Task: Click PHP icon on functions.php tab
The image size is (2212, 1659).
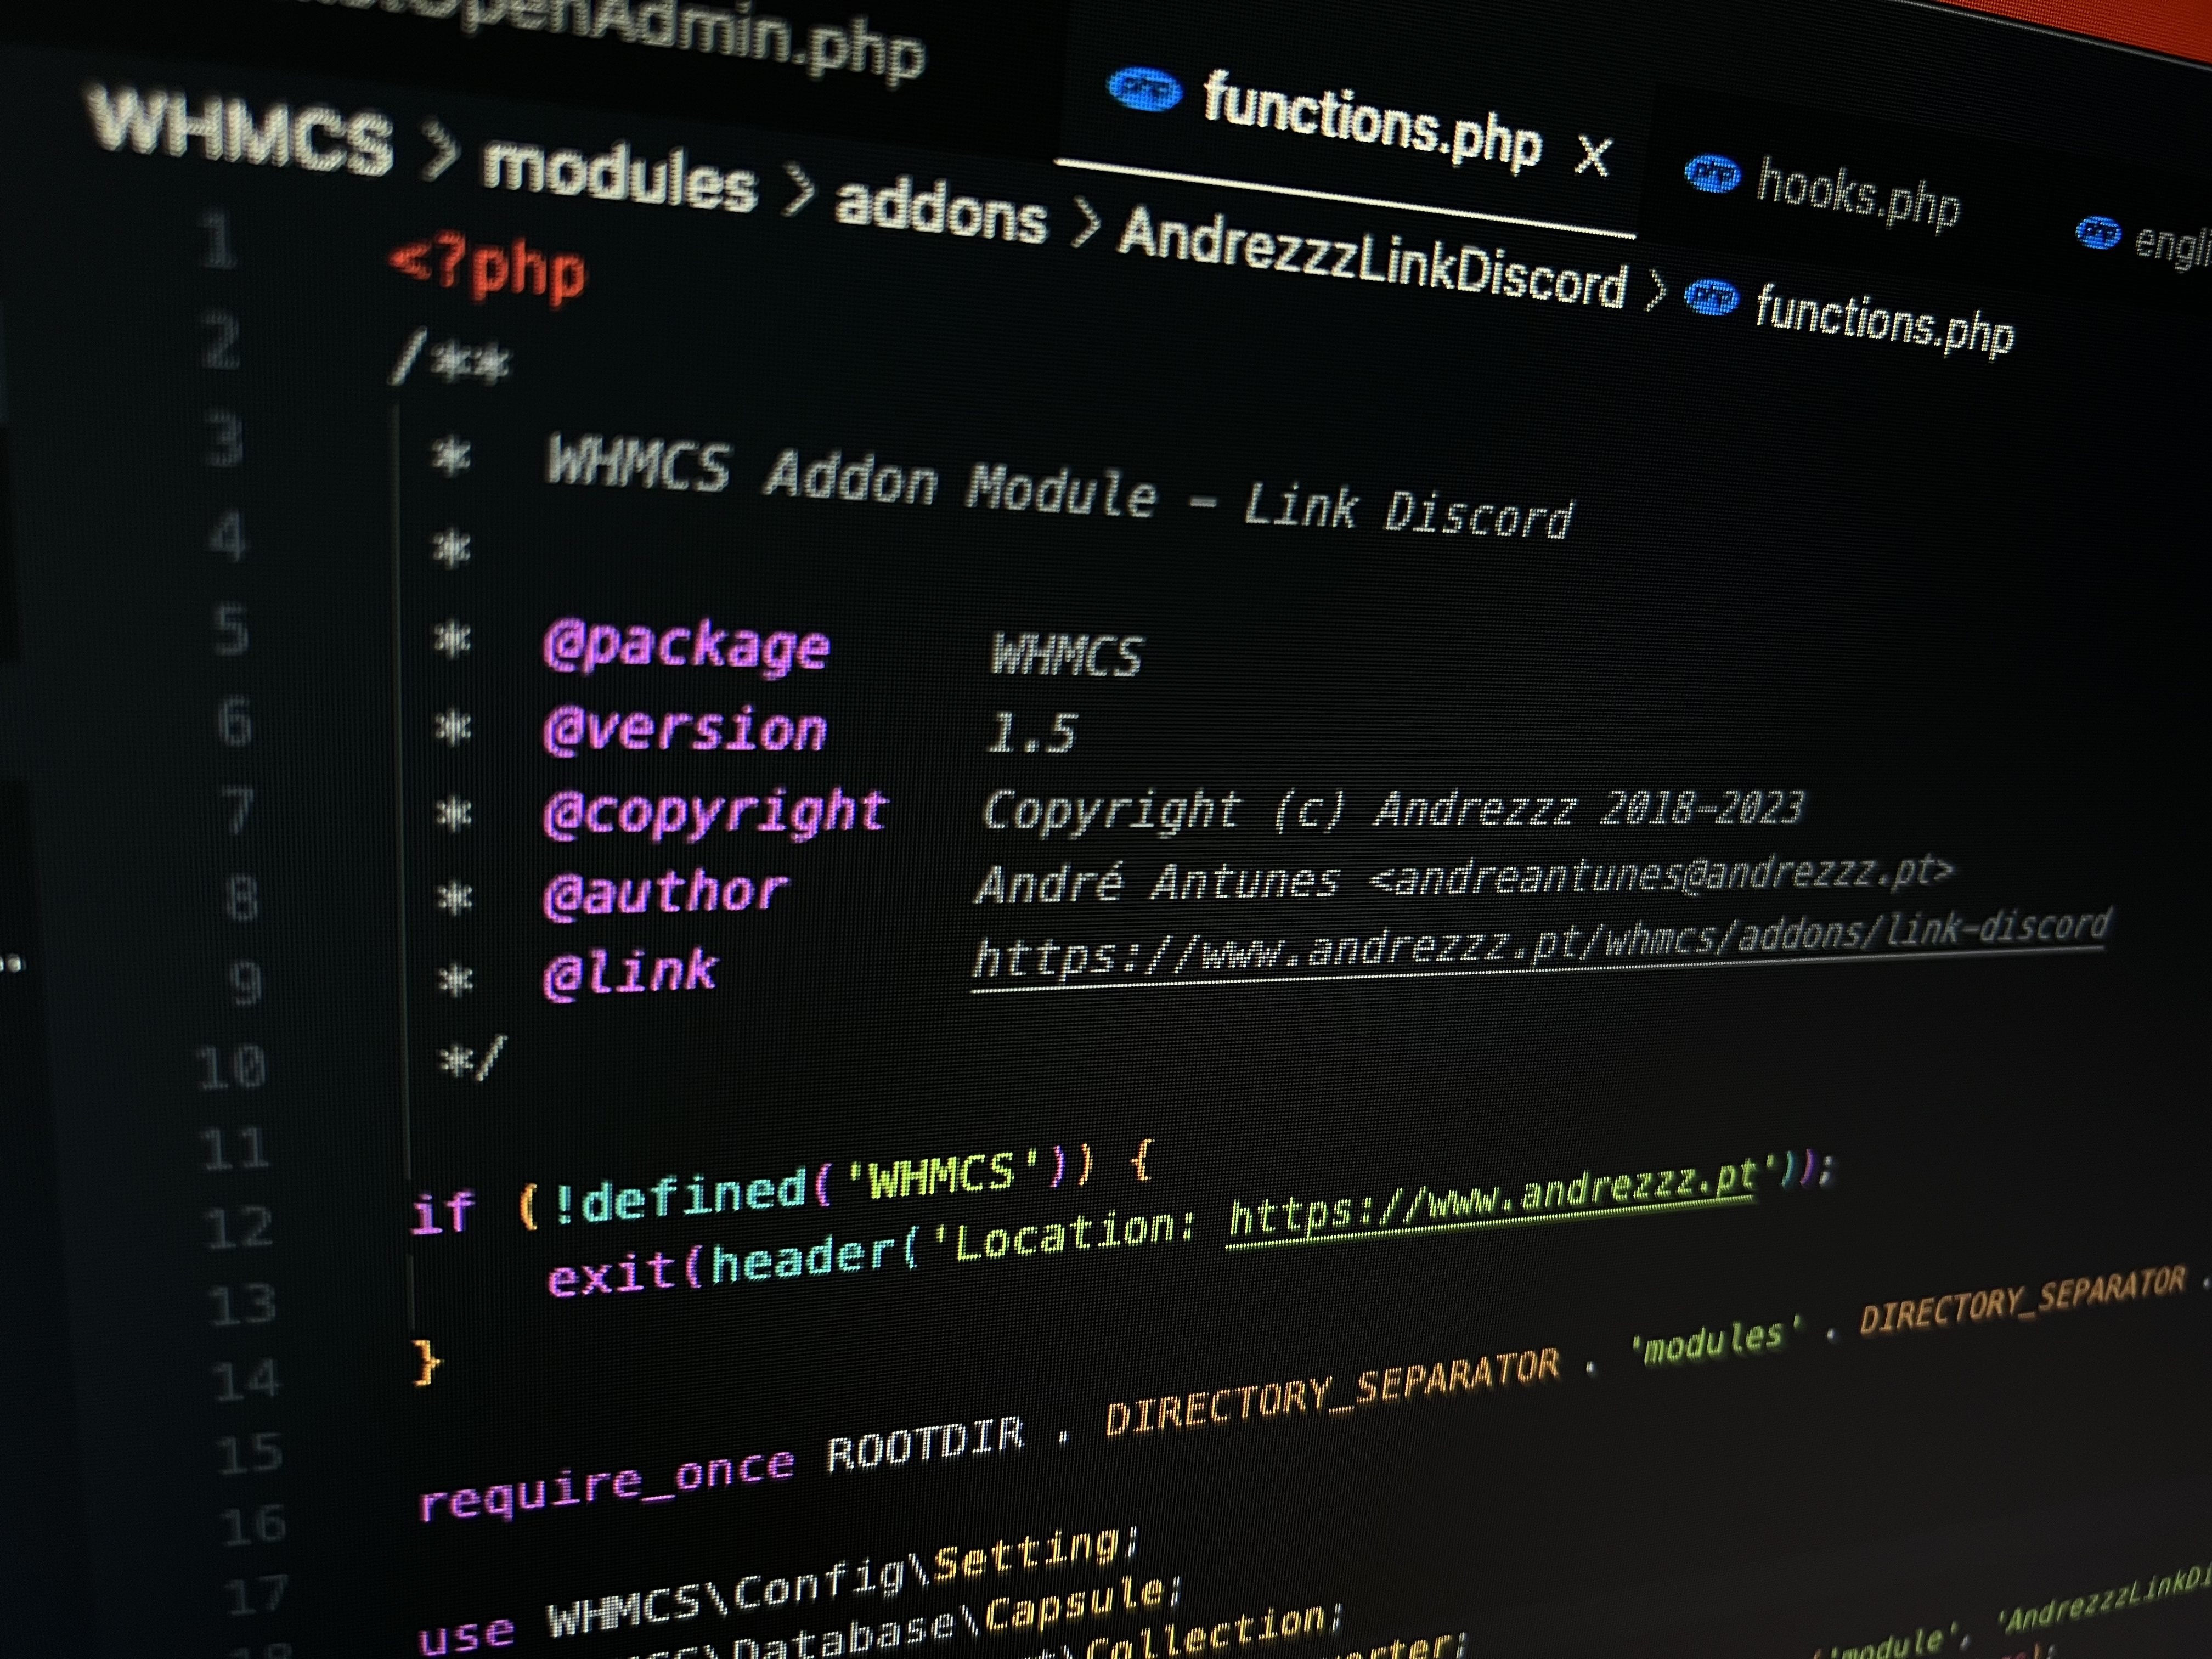Action: pyautogui.click(x=1144, y=90)
